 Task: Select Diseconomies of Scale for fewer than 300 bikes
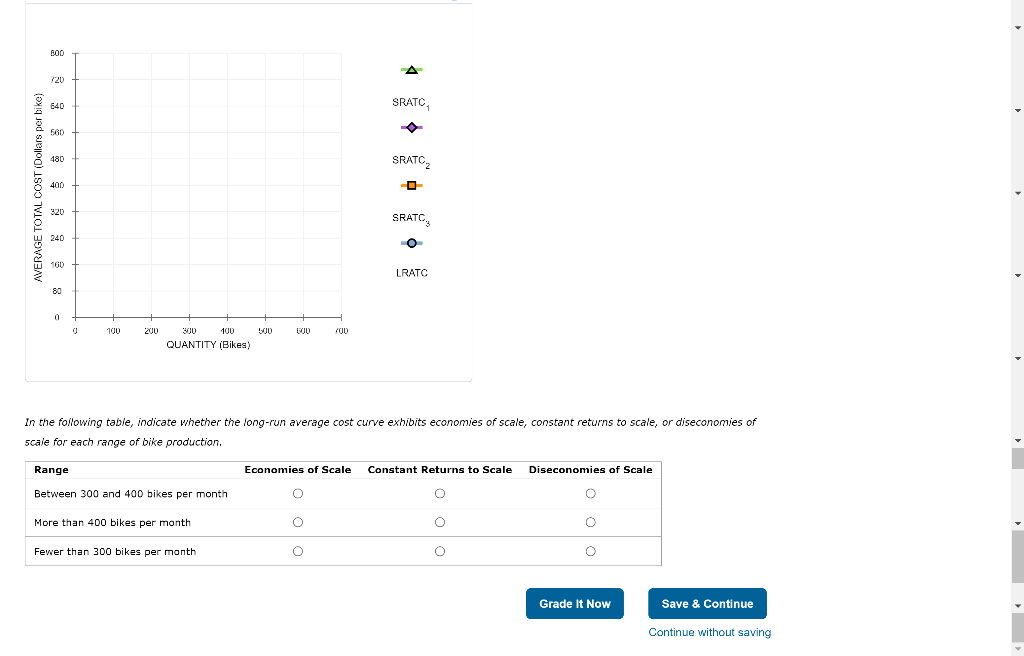(x=591, y=550)
